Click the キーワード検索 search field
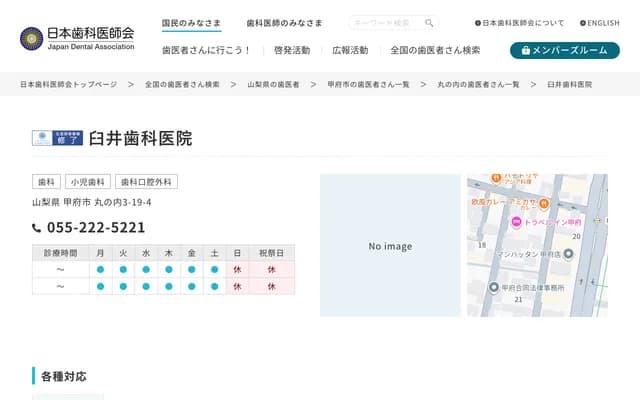 point(385,22)
